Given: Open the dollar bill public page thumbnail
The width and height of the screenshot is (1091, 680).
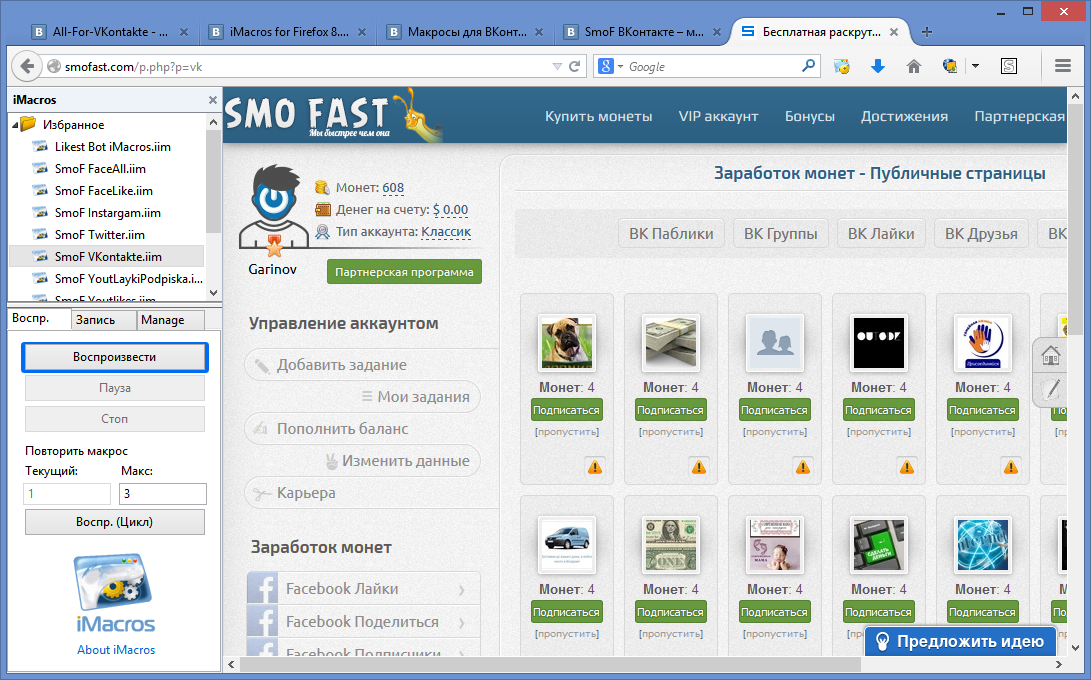Looking at the screenshot, I should point(670,544).
